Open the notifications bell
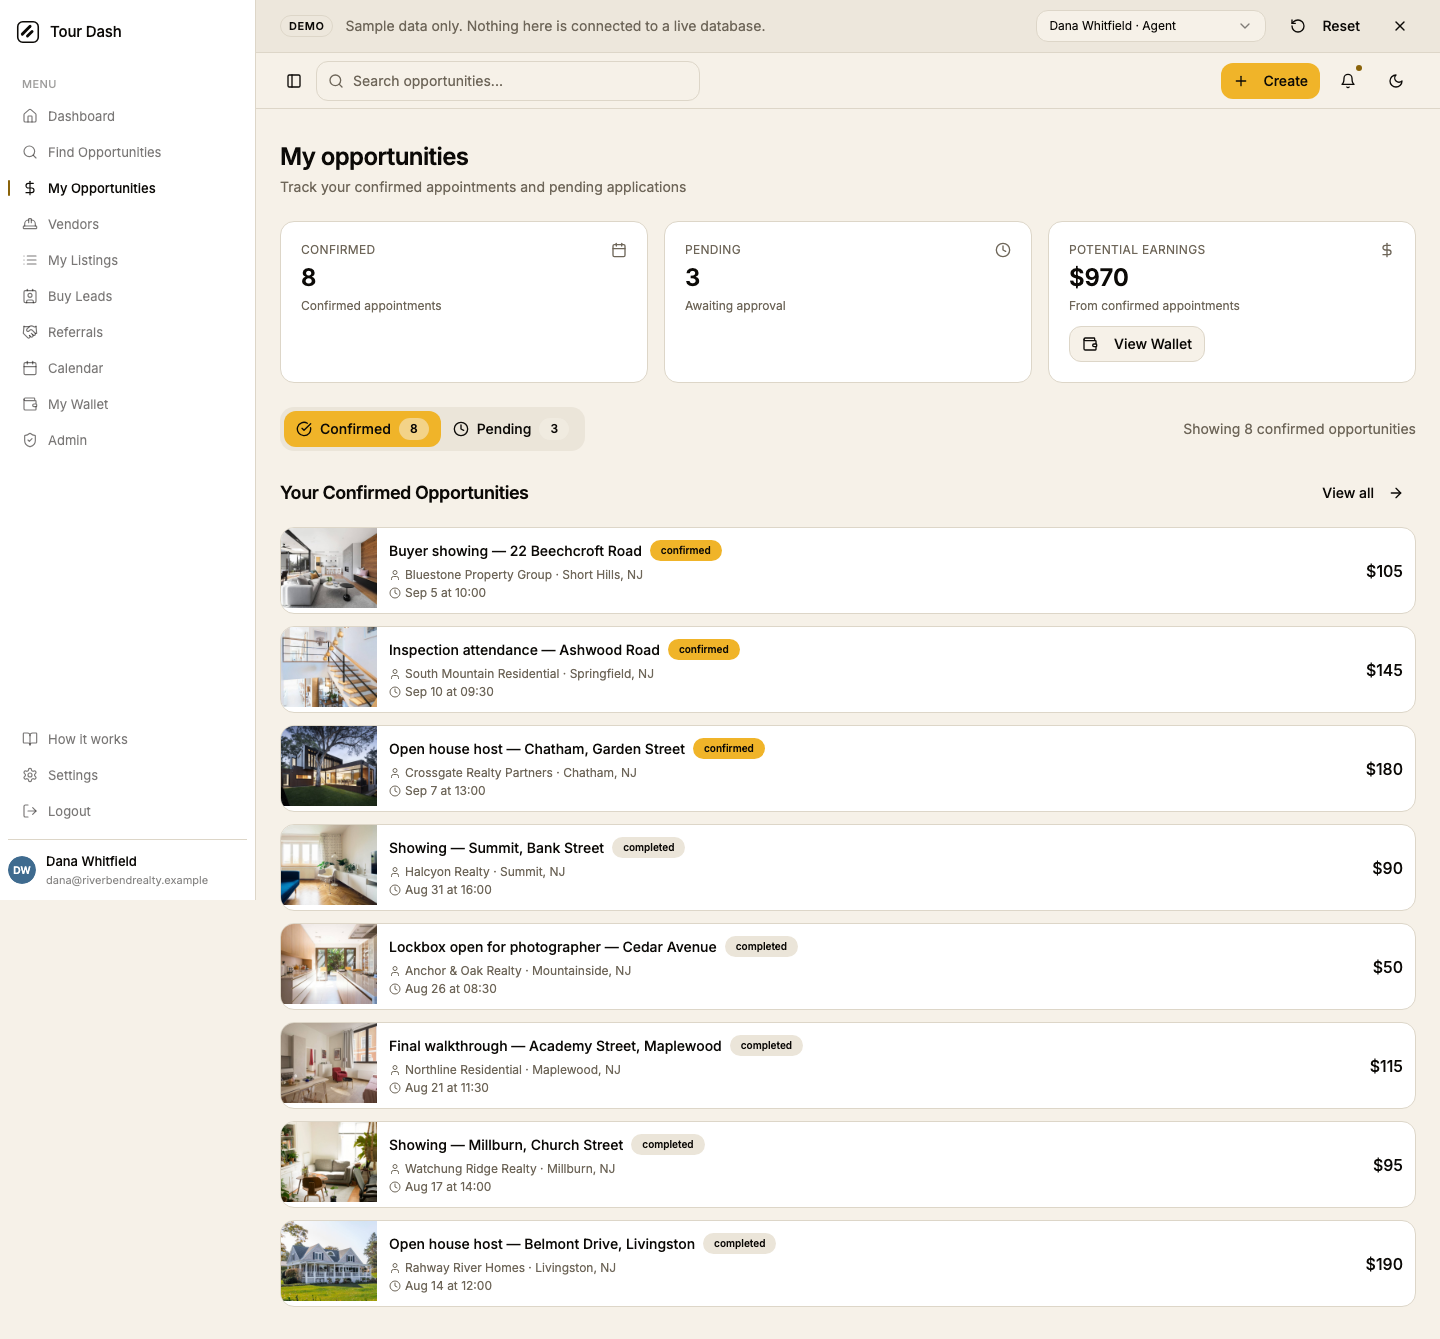This screenshot has height=1339, width=1440. (1348, 81)
